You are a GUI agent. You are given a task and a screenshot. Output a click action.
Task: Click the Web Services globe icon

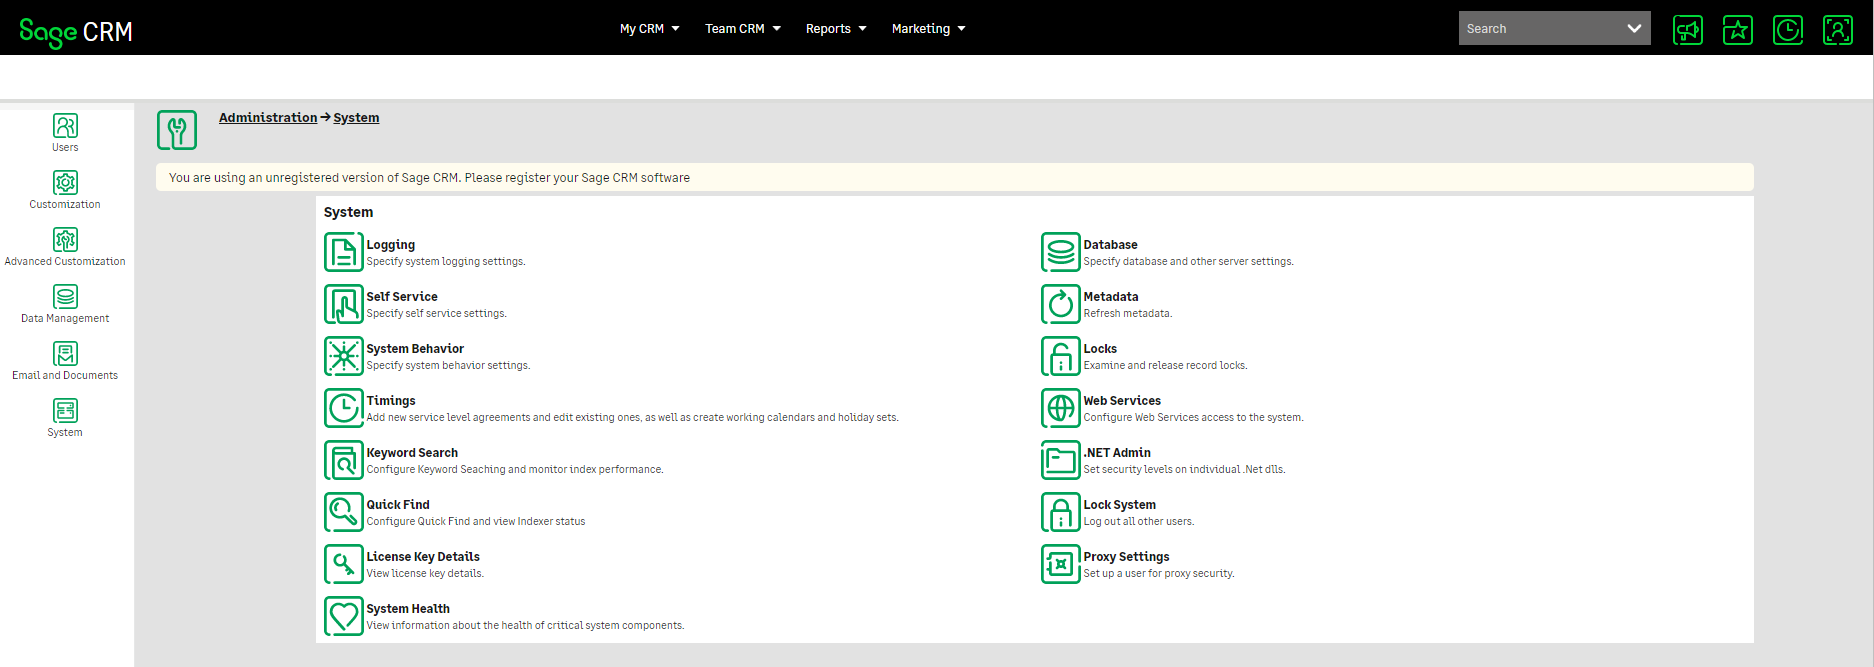pyautogui.click(x=1061, y=408)
